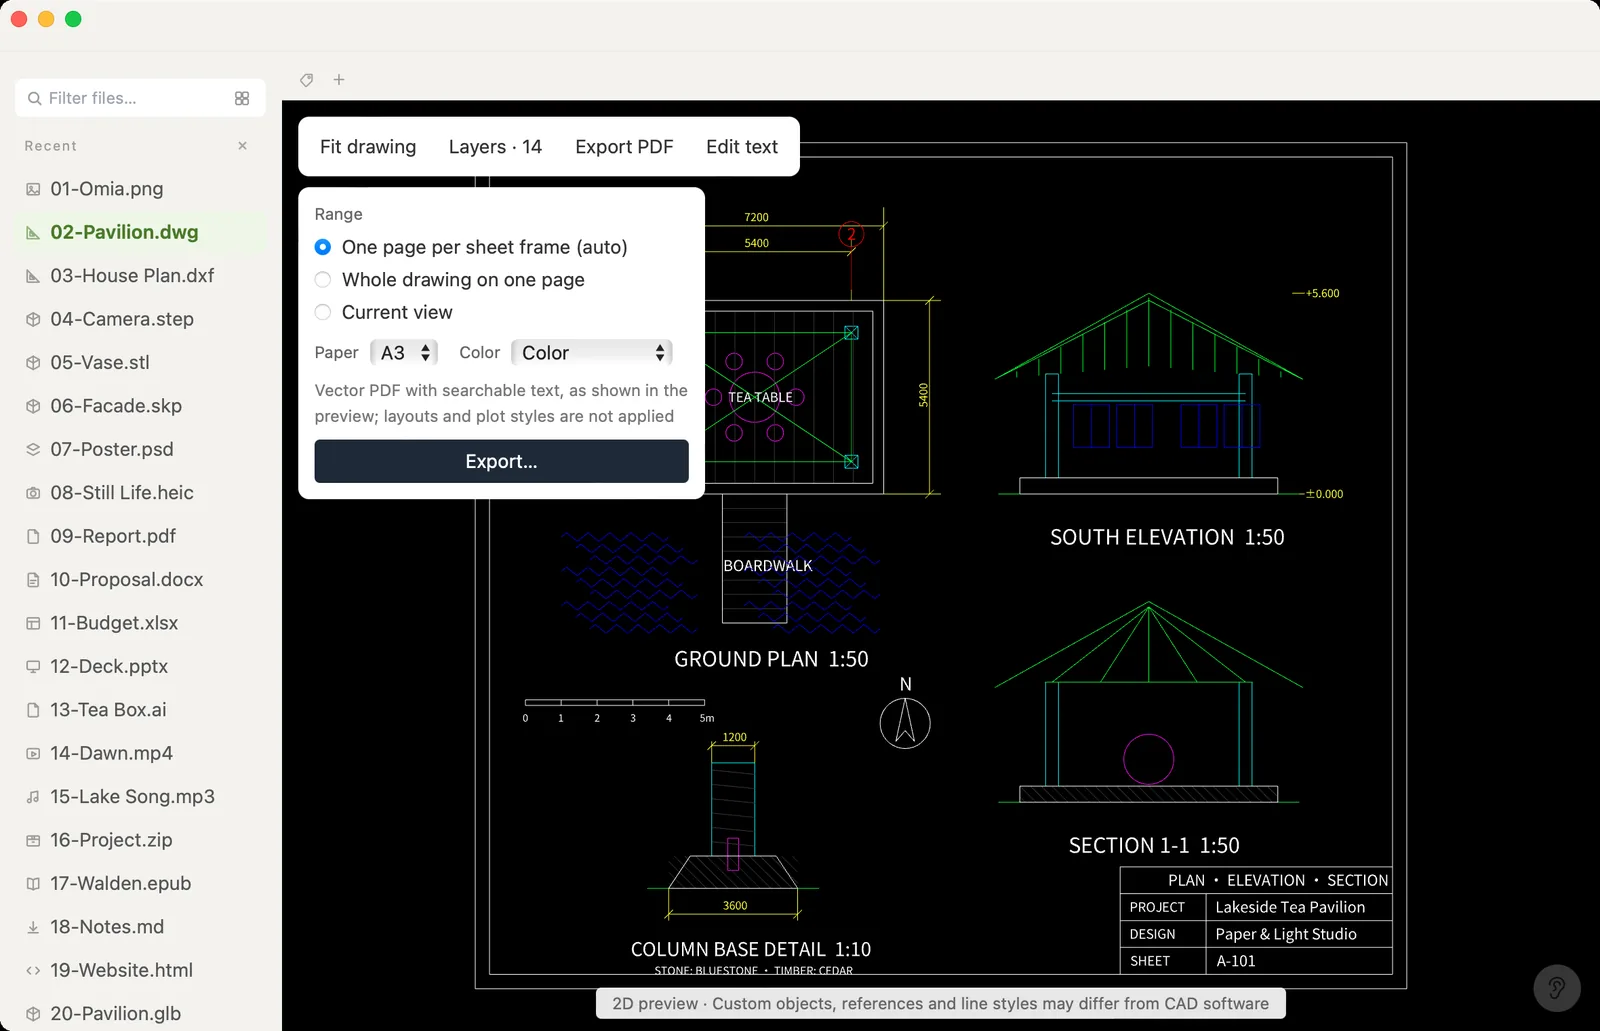The height and width of the screenshot is (1031, 1600).
Task: Select 13-Tea Box.ai from the list
Action: (141, 710)
